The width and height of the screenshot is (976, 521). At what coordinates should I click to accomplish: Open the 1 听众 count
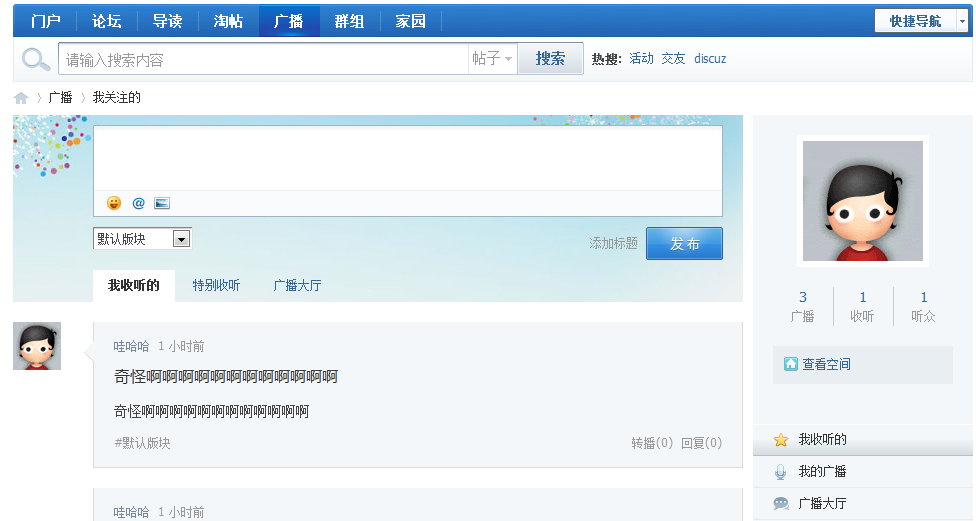(923, 306)
